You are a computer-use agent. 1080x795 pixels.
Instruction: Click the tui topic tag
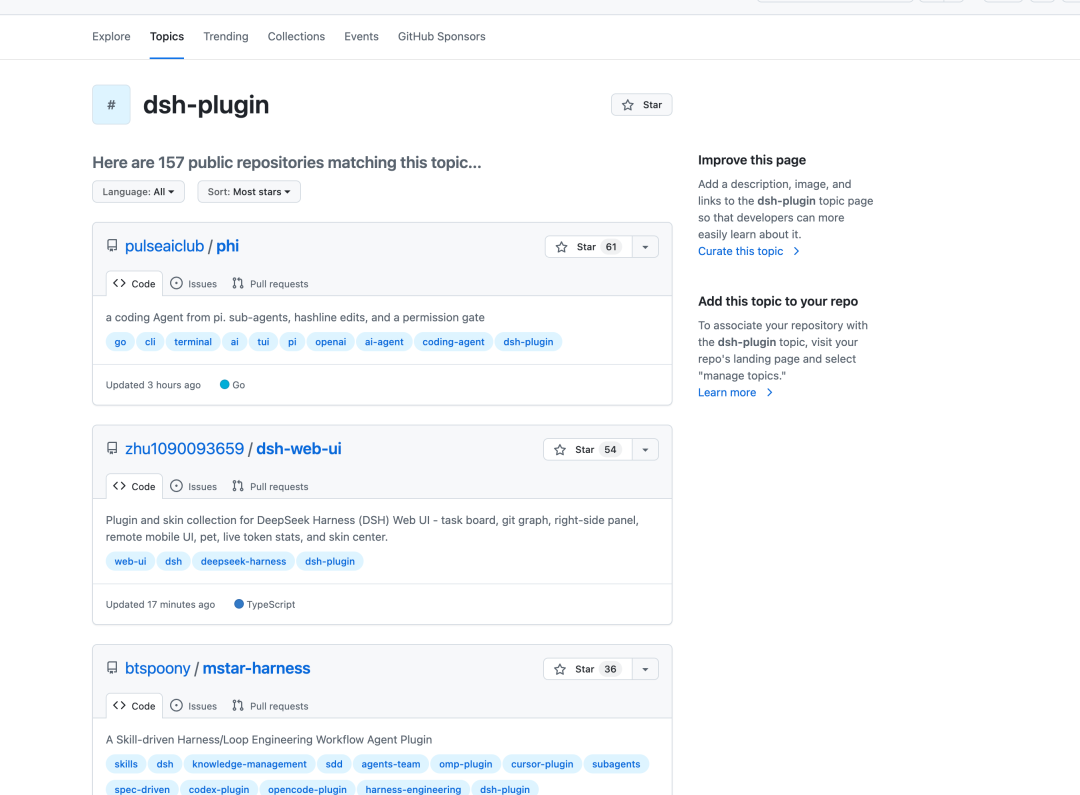pos(263,342)
